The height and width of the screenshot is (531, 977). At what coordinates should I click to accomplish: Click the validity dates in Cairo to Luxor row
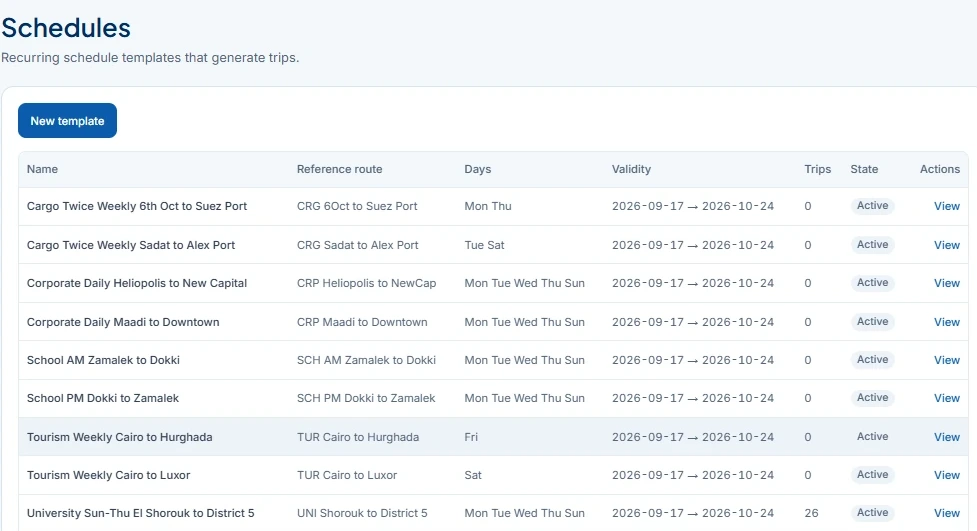[693, 475]
